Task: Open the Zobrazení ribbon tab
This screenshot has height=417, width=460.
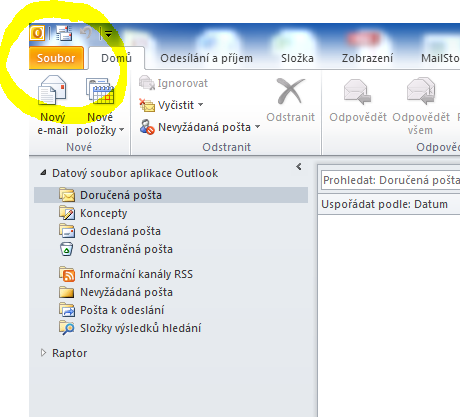Action: coord(367,58)
